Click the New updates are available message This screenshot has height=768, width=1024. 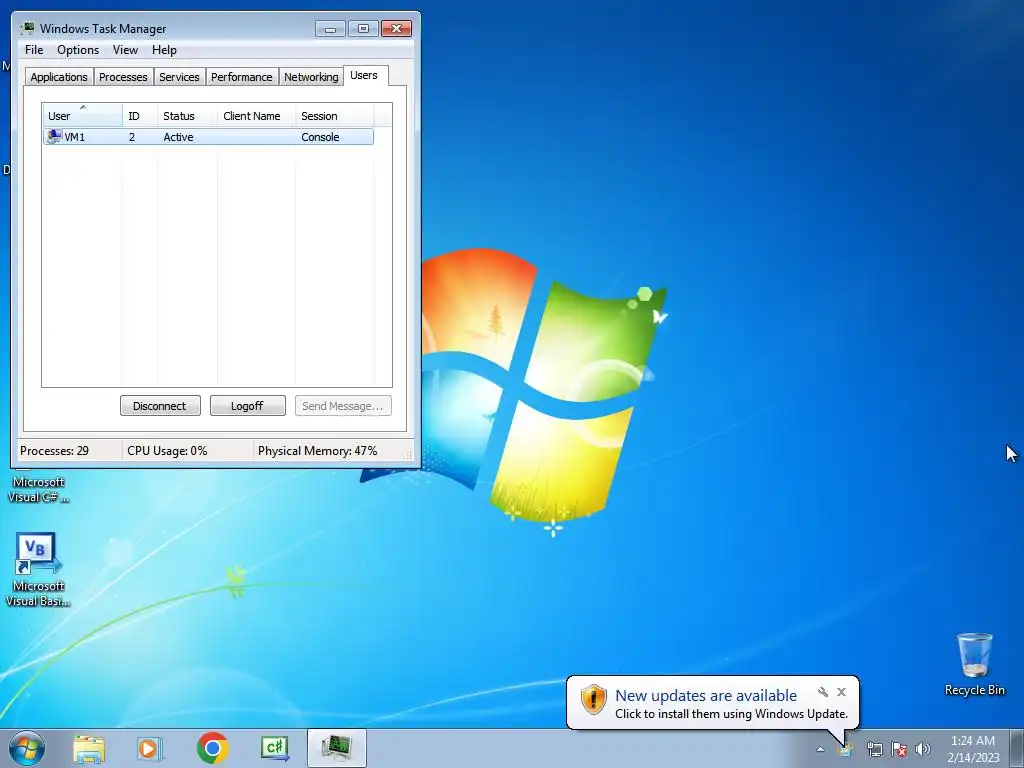tap(706, 696)
